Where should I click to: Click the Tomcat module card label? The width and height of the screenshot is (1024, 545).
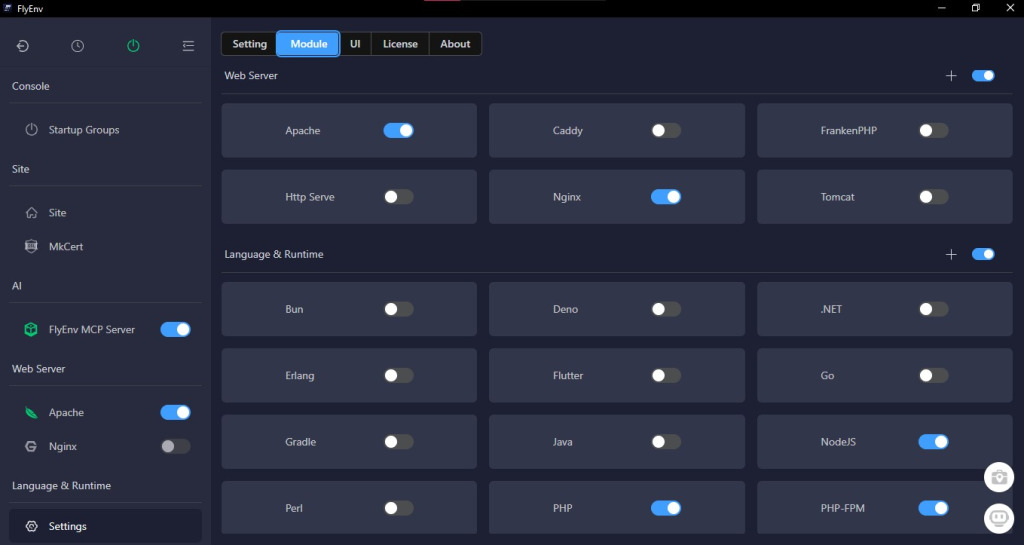(x=837, y=196)
